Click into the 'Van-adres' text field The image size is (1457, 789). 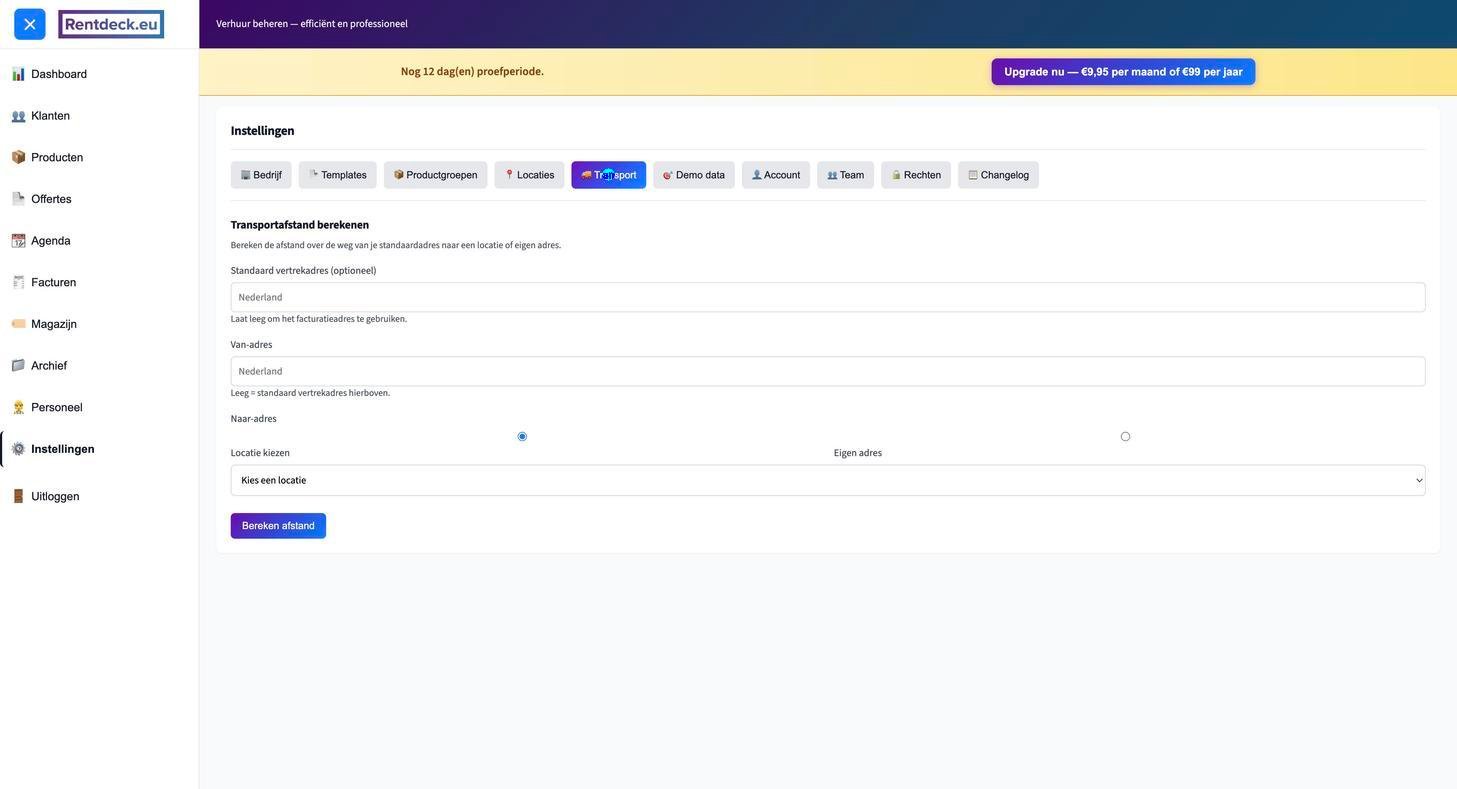pos(827,372)
